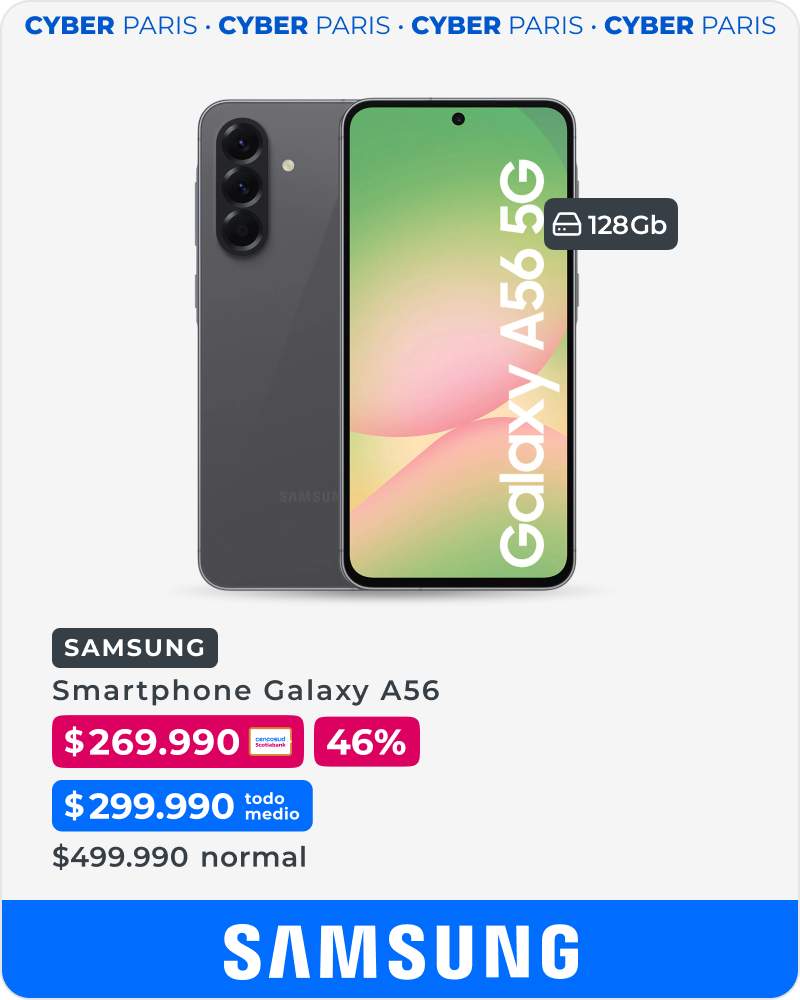This screenshot has width=800, height=1000.
Task: Click the last CYBER PARIS header text
Action: 690,26
